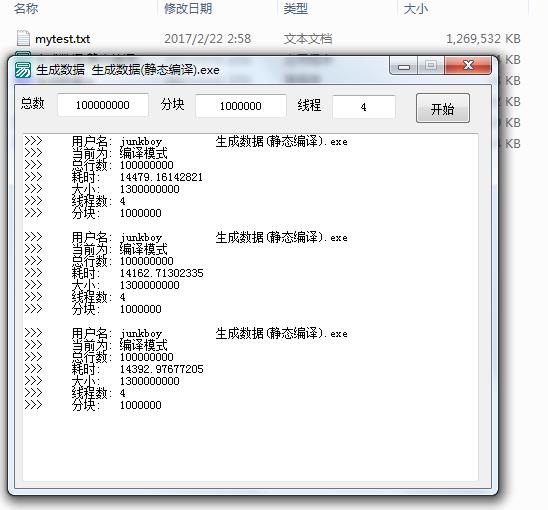This screenshot has width=548, height=510.
Task: Sort by the 名称 column header
Action: 26,8
